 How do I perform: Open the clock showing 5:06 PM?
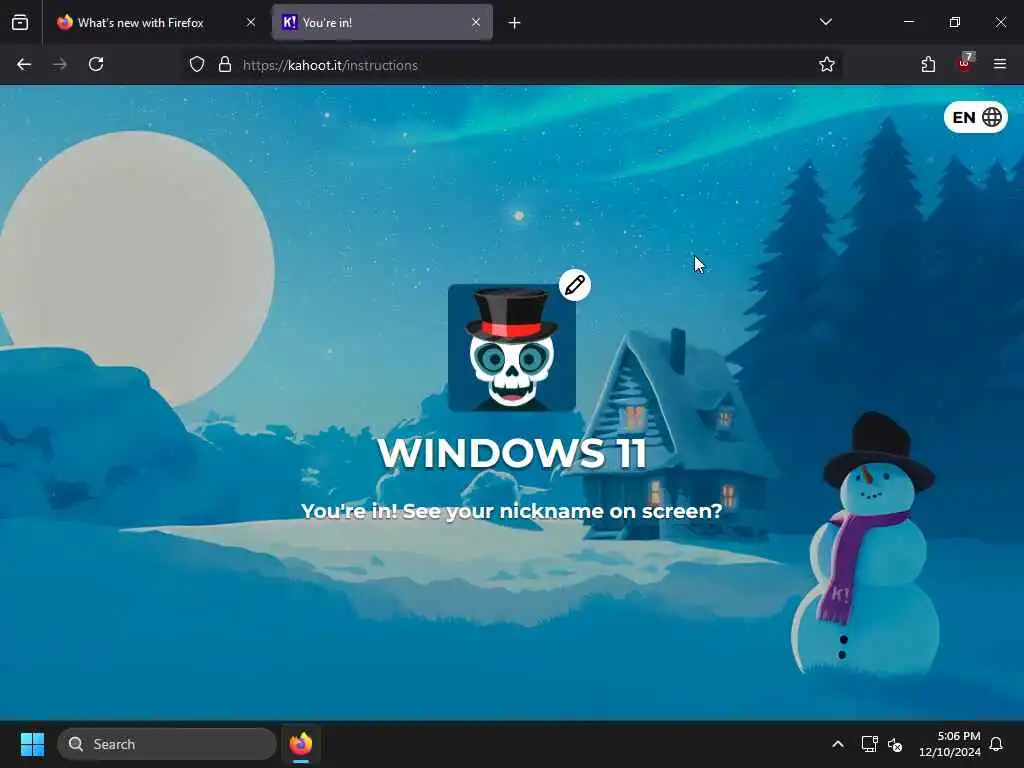[949, 744]
